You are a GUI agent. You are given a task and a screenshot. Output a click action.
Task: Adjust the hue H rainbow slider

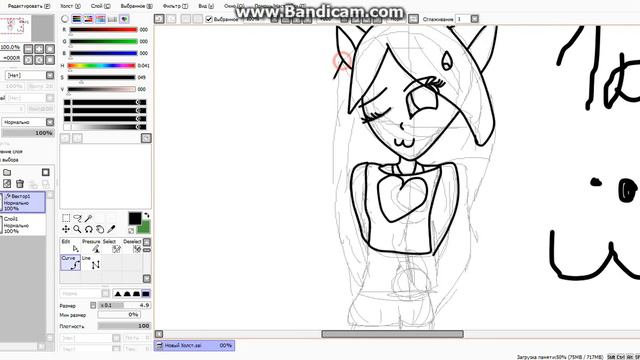(x=102, y=66)
